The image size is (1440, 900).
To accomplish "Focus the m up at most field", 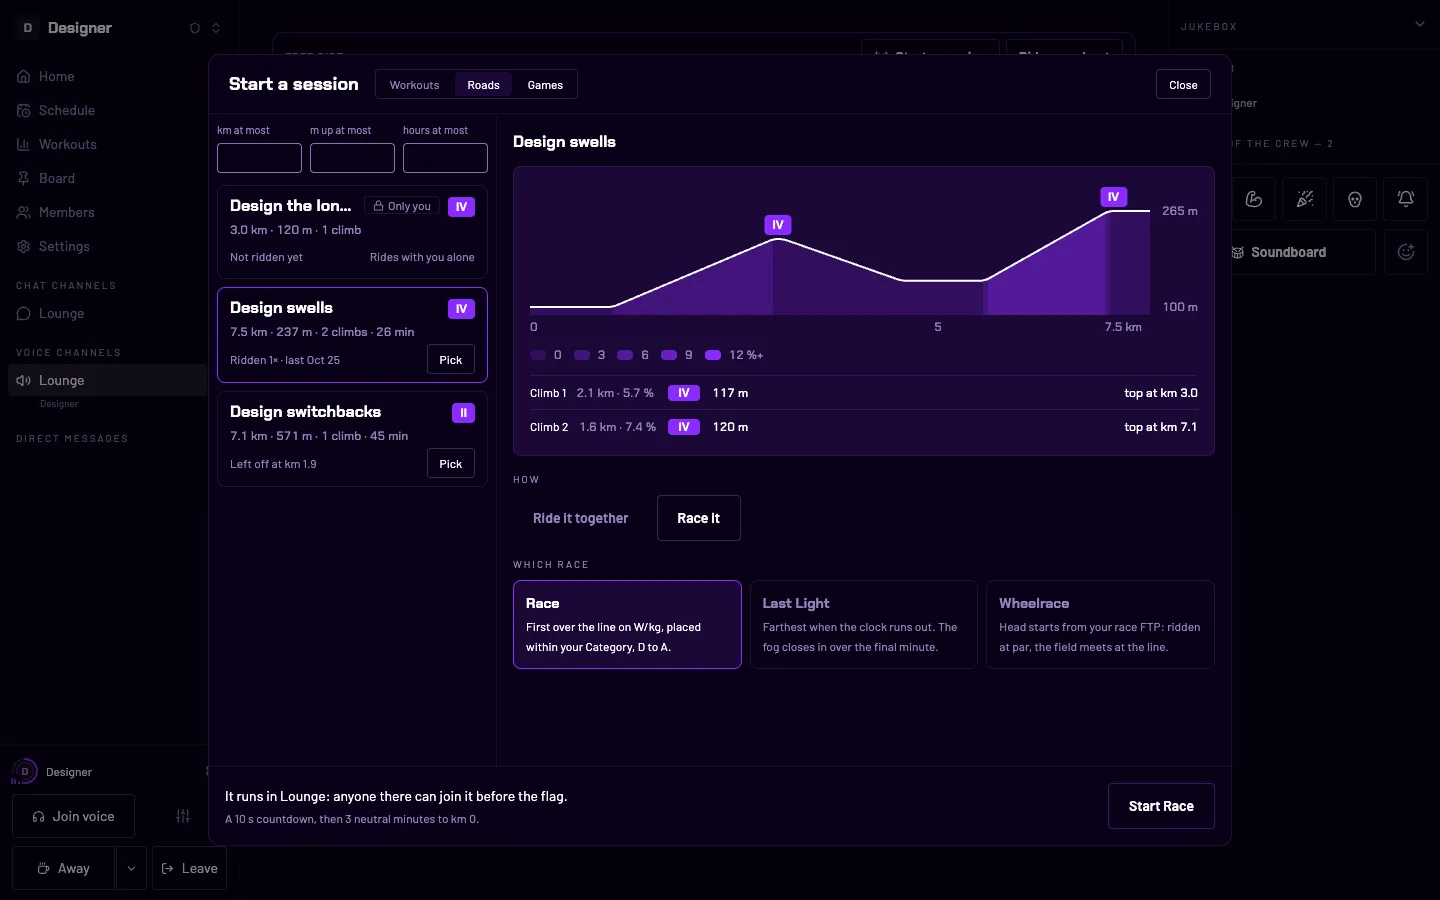I will (352, 158).
